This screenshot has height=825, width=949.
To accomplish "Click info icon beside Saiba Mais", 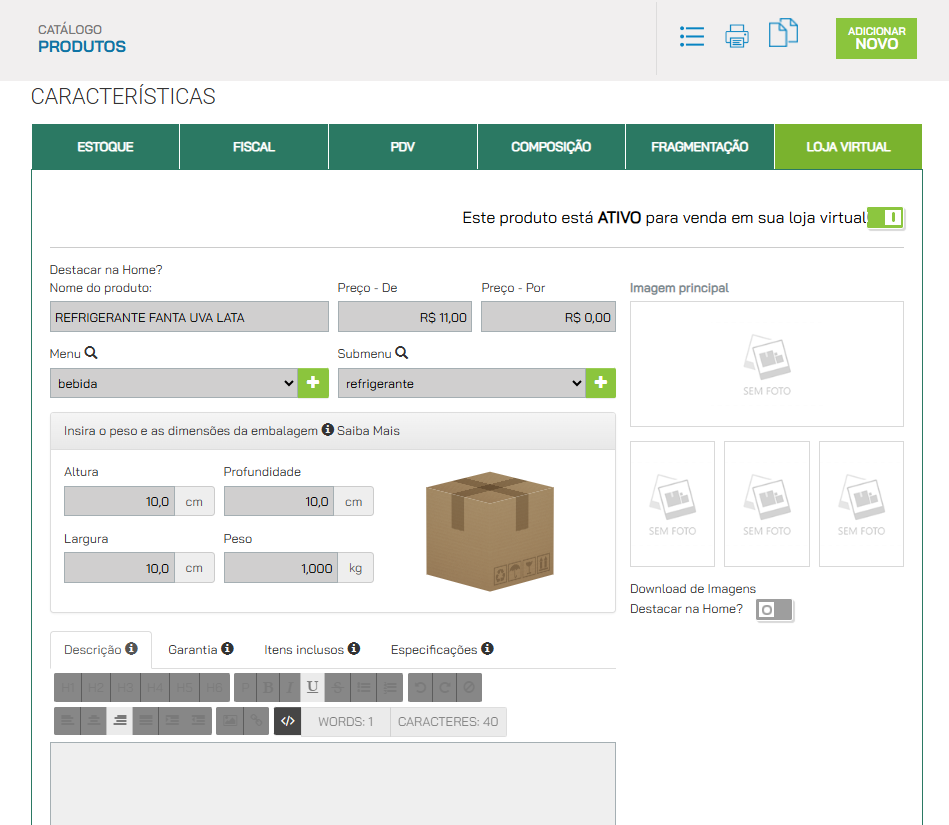I will click(x=327, y=430).
